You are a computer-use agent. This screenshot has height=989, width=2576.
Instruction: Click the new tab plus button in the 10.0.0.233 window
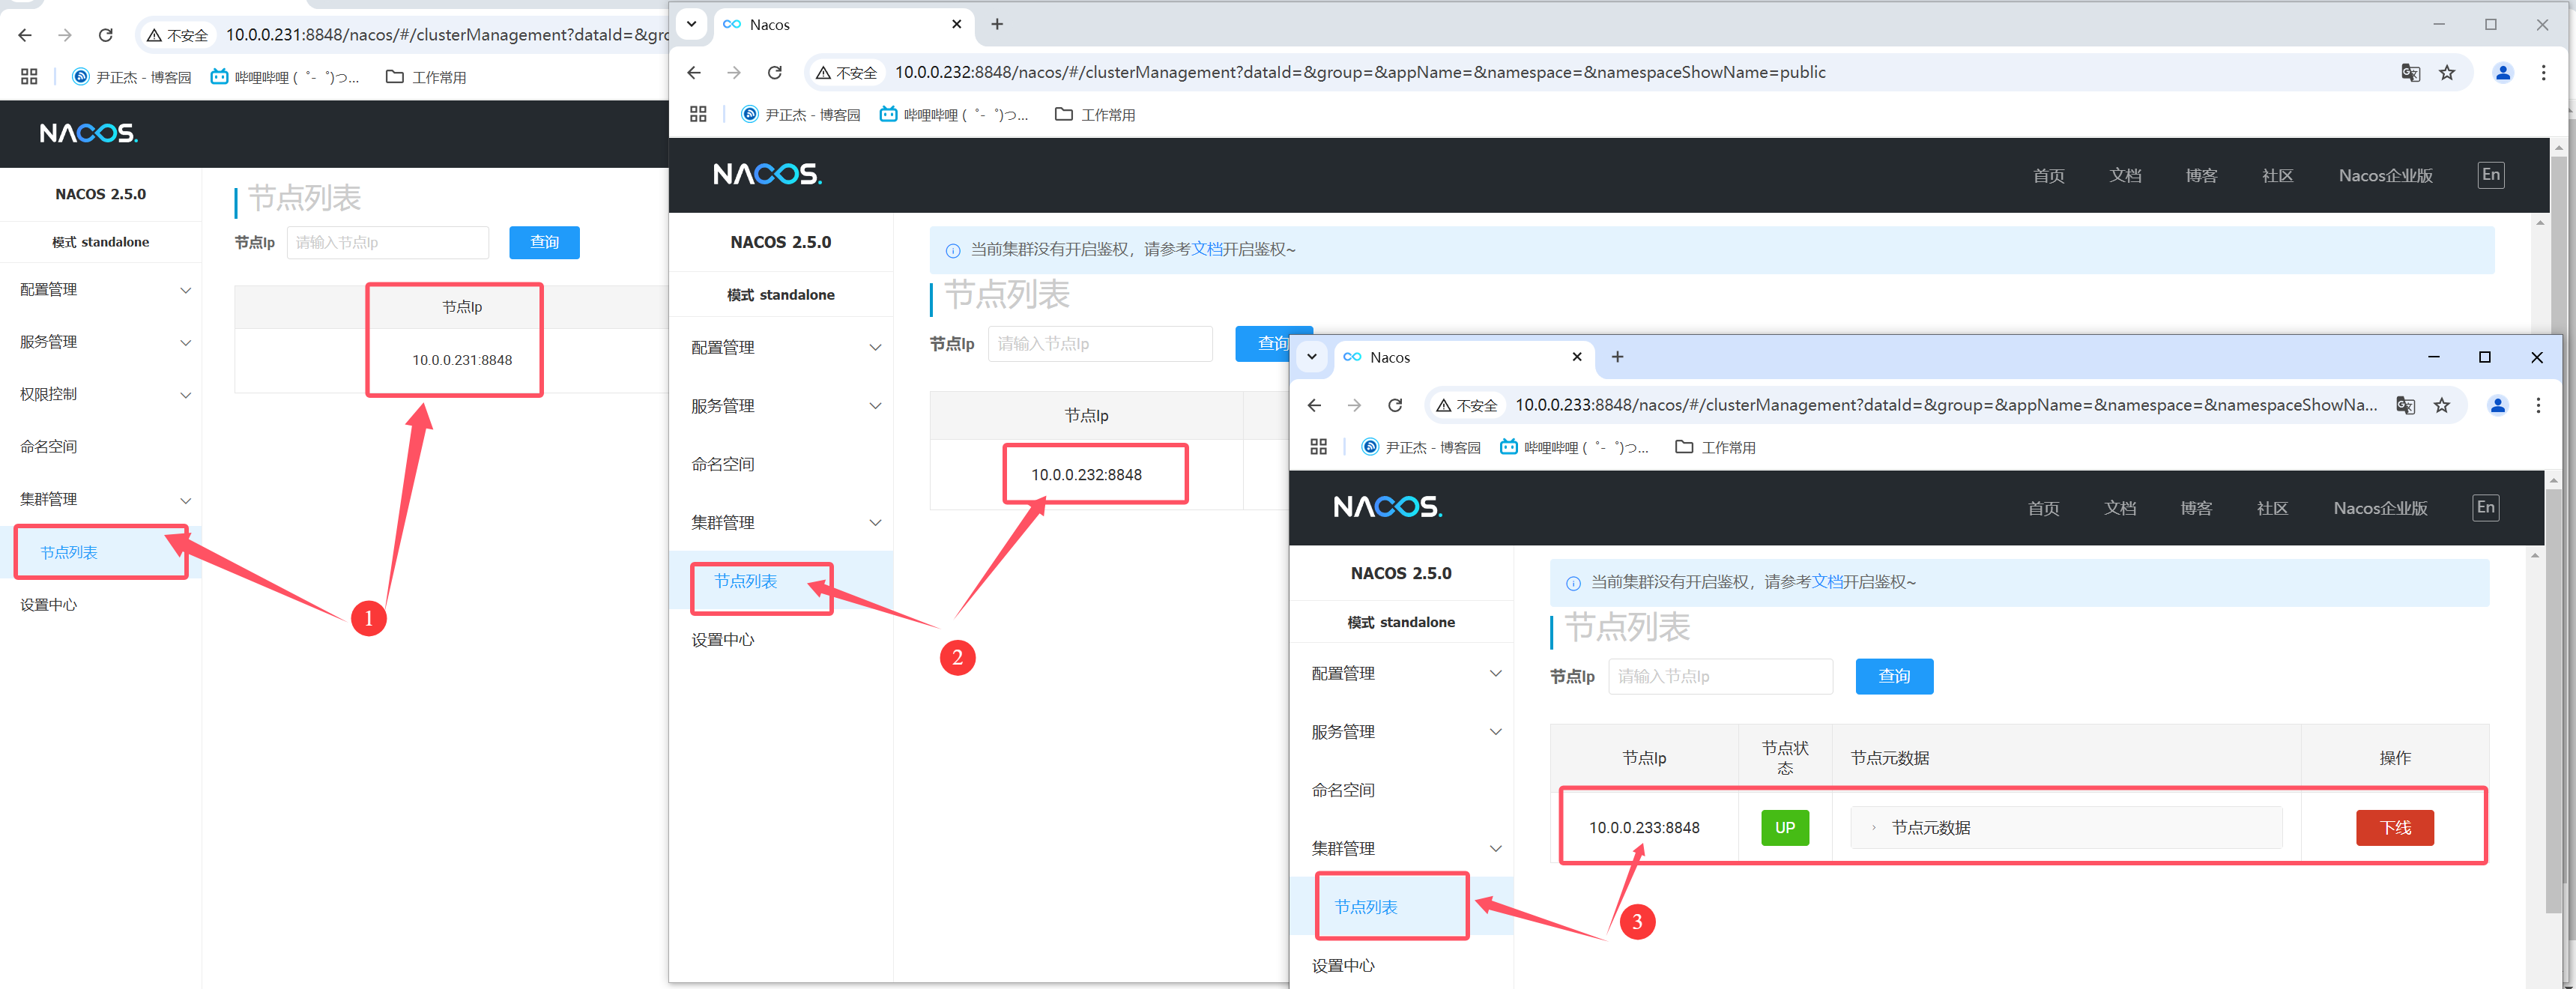click(1617, 357)
